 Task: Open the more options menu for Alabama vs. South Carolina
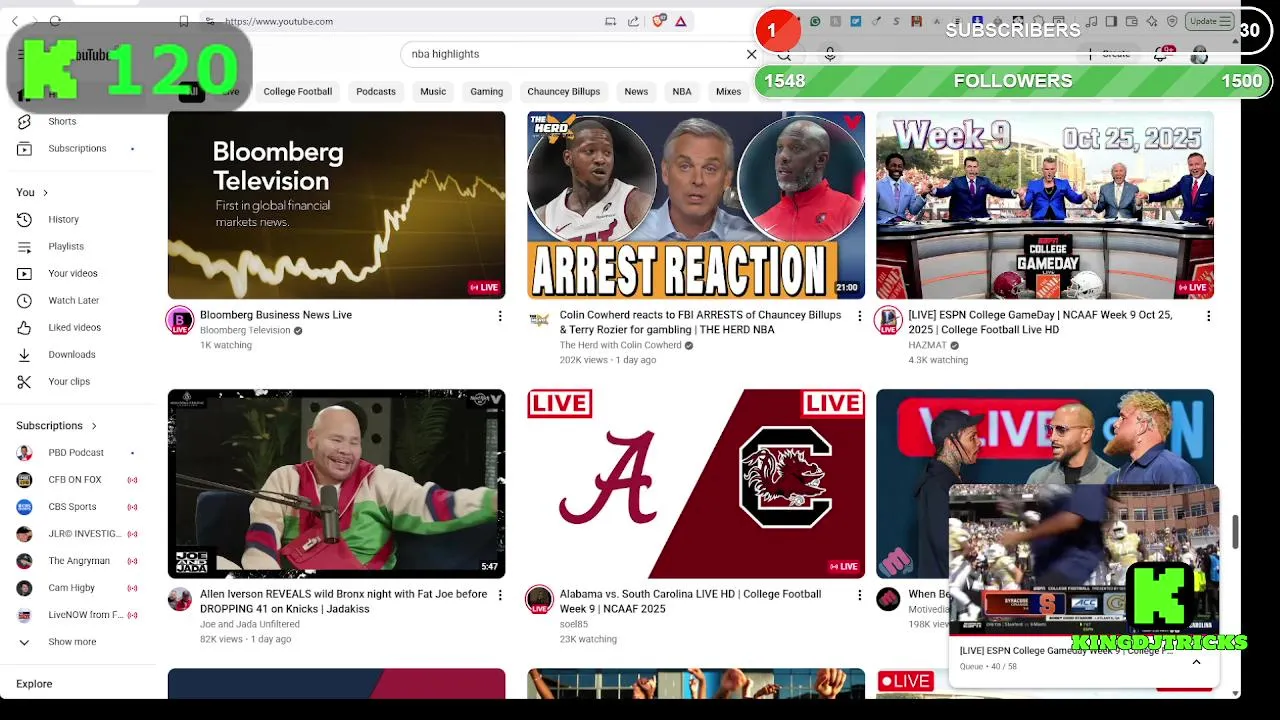click(x=859, y=595)
